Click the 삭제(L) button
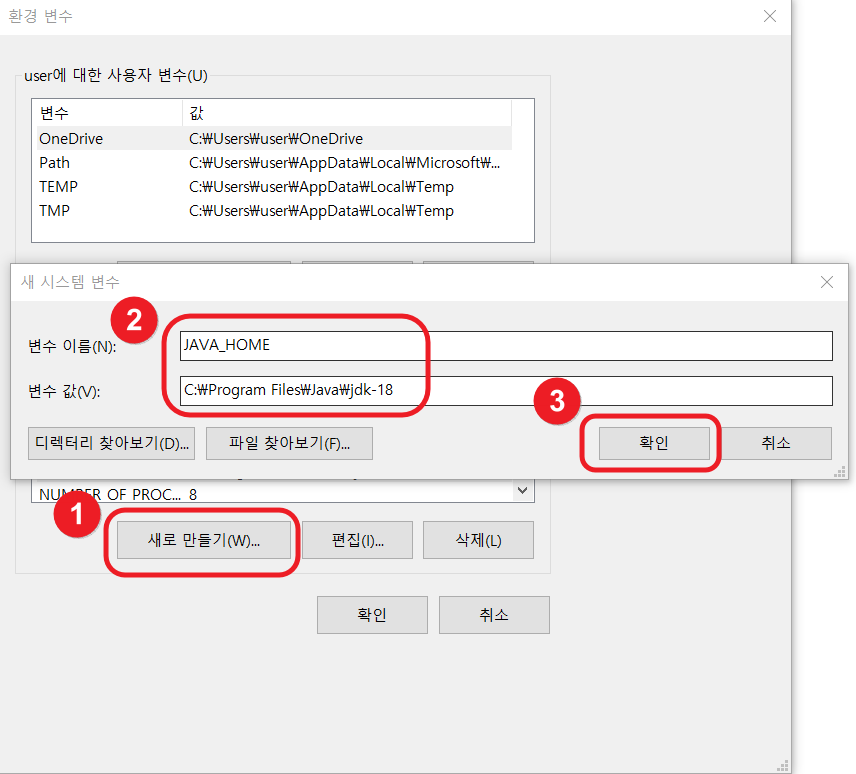Viewport: 856px width, 774px height. tap(477, 539)
